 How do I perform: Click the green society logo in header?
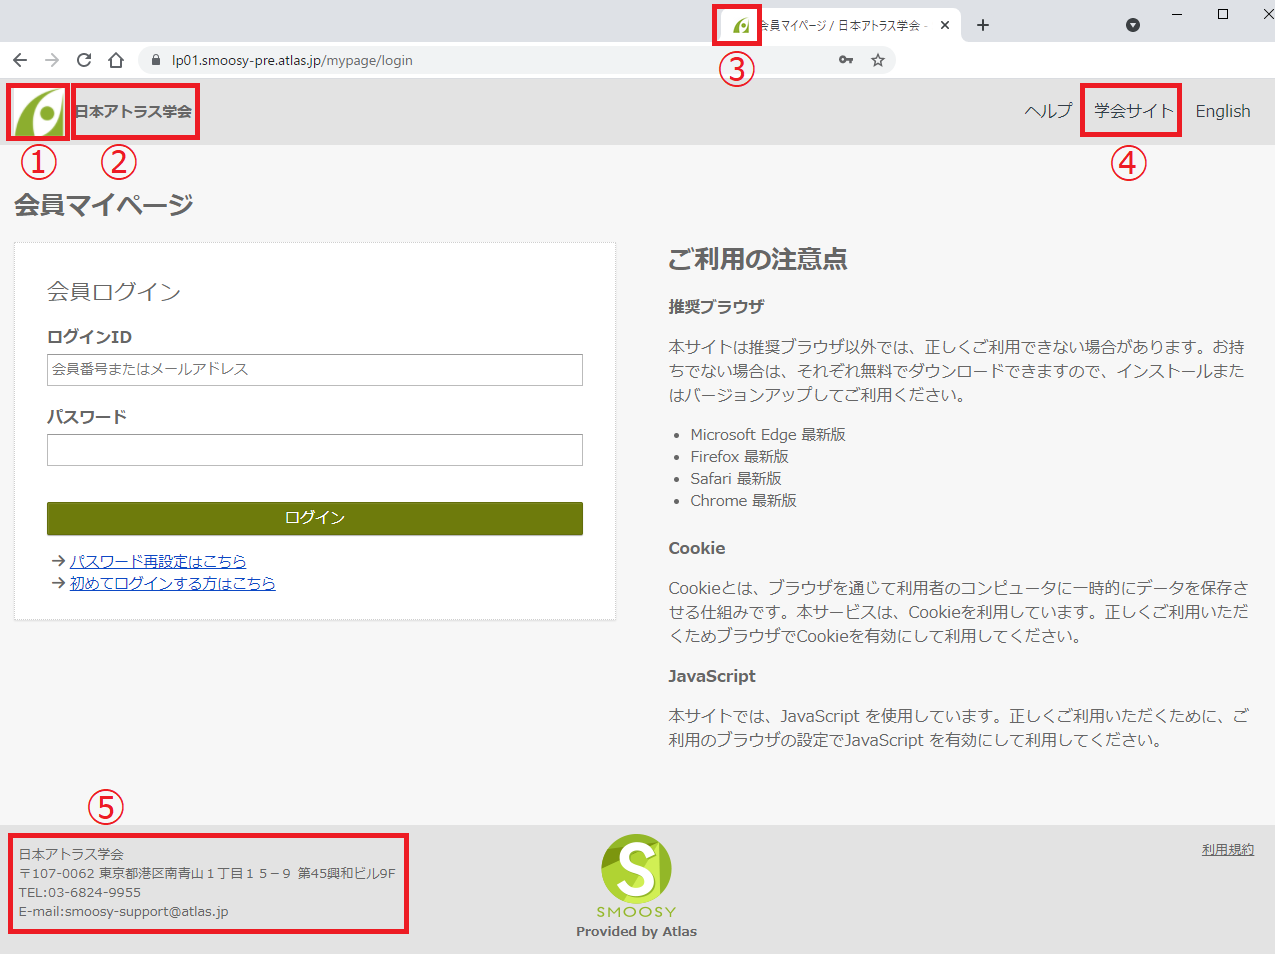point(39,112)
